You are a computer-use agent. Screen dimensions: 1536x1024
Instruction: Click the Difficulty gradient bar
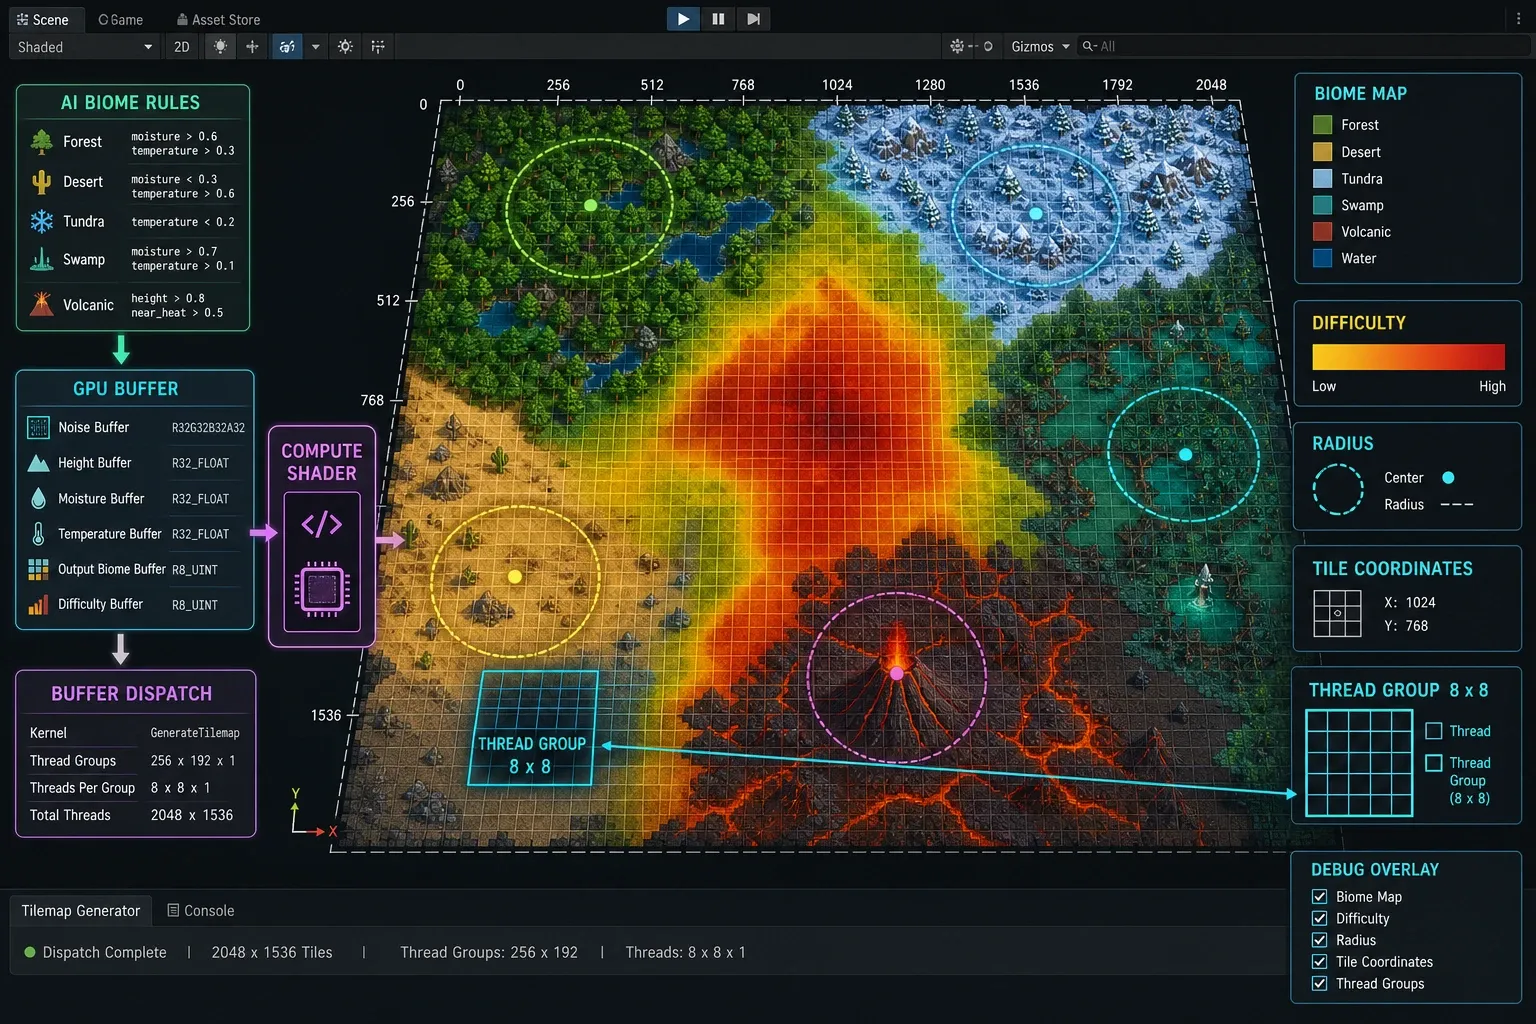(1408, 358)
